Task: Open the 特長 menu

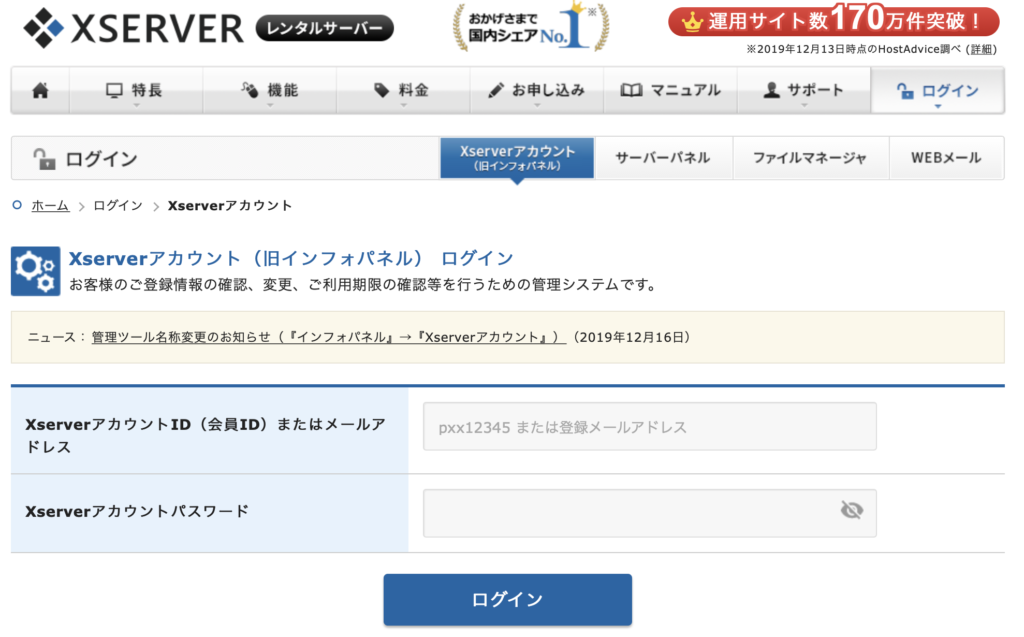Action: tap(136, 90)
